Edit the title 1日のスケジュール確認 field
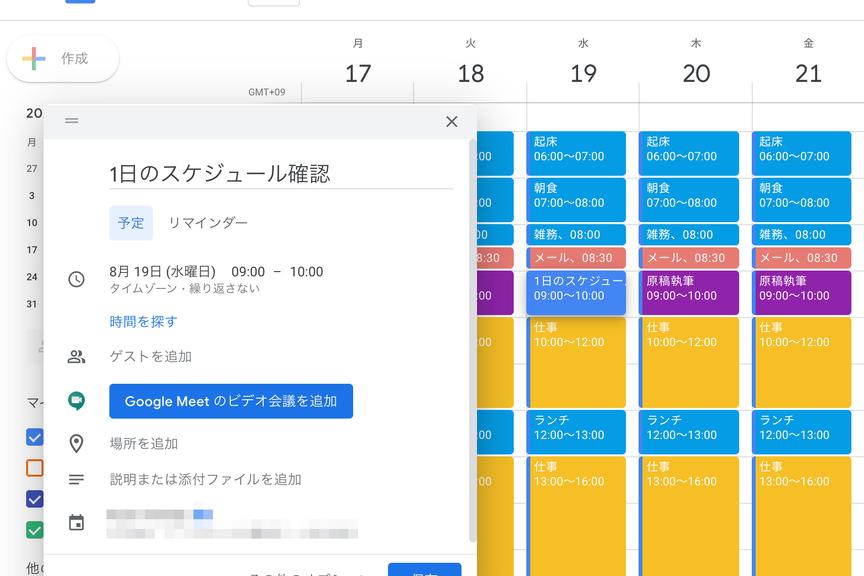 (x=281, y=174)
